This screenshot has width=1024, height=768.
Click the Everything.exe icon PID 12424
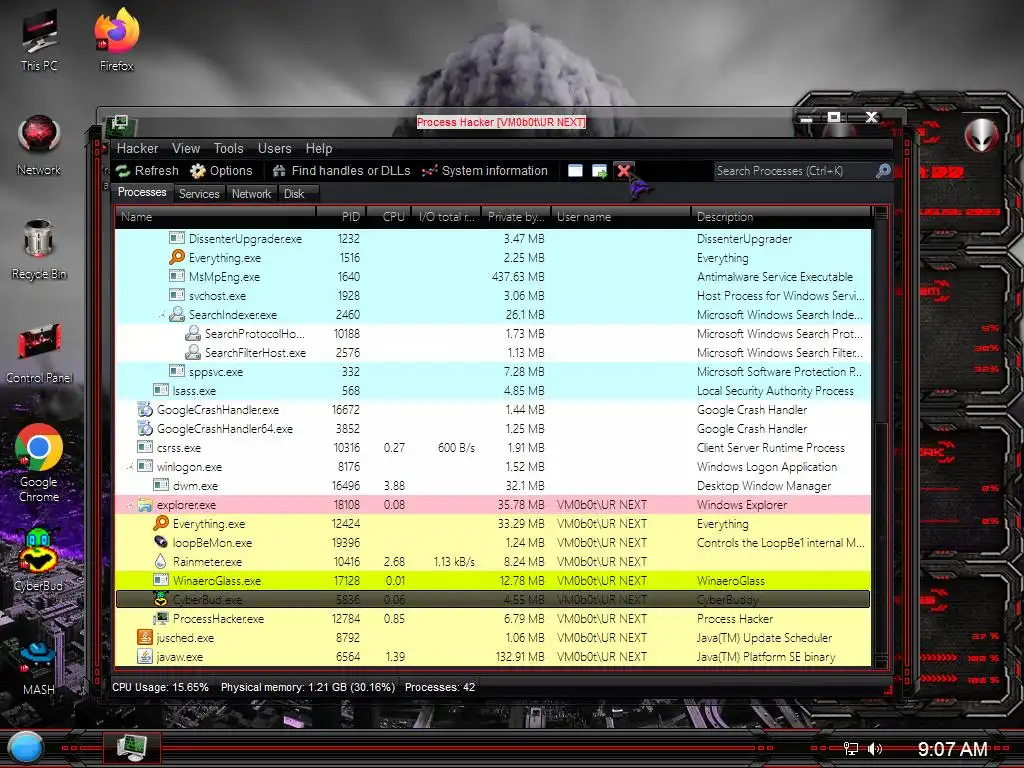click(161, 524)
